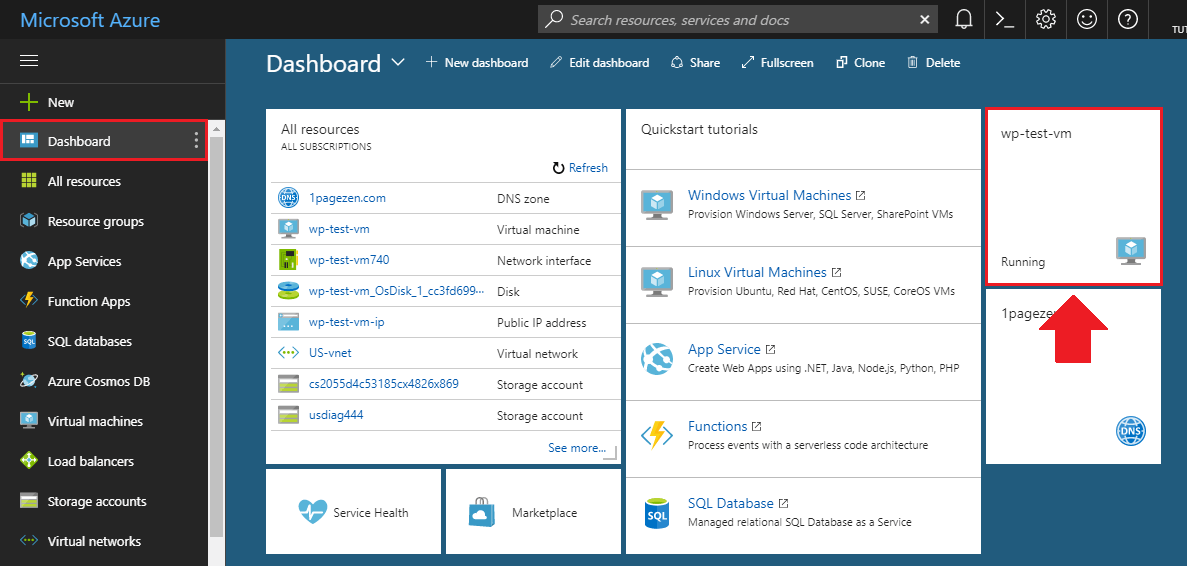
Task: Open the notifications bell icon
Action: (x=963, y=20)
